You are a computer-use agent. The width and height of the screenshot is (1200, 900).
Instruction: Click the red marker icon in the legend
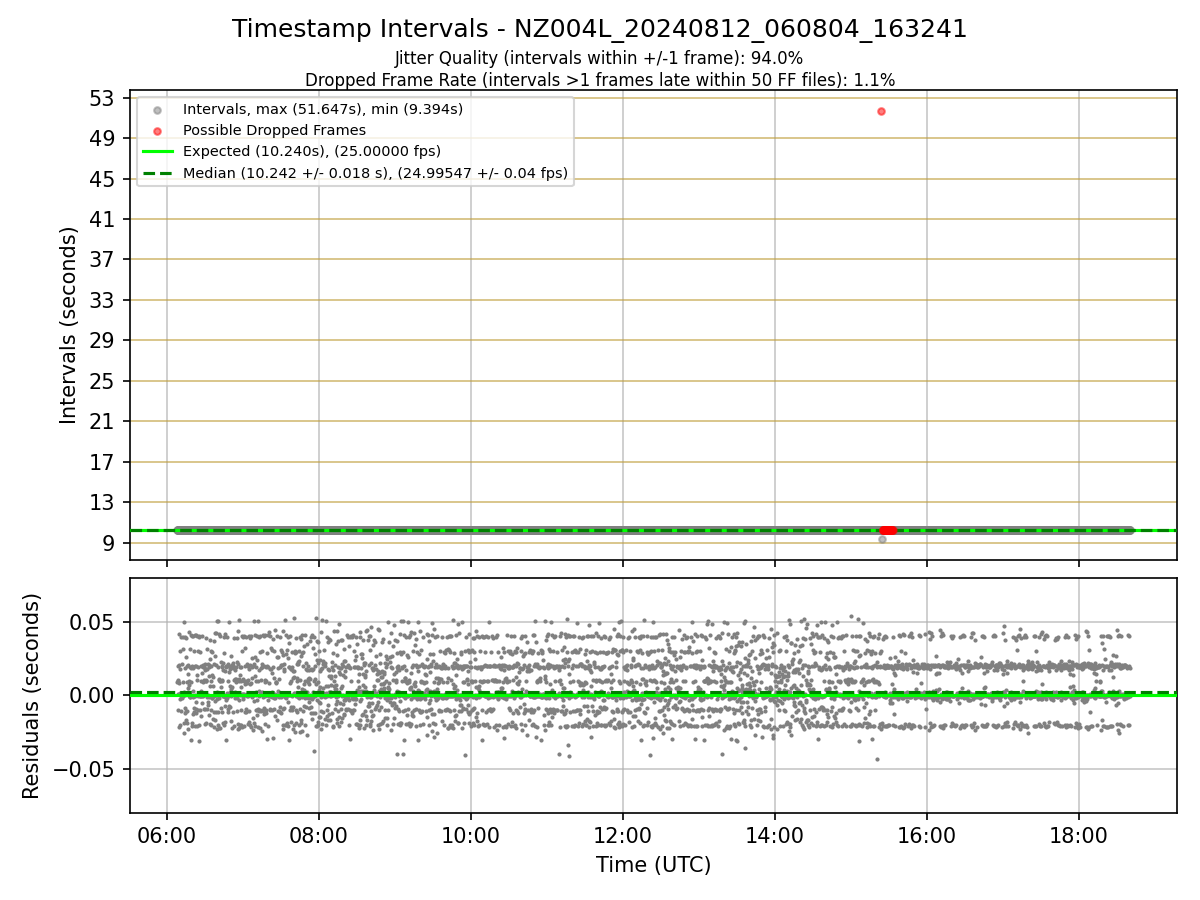(157, 131)
